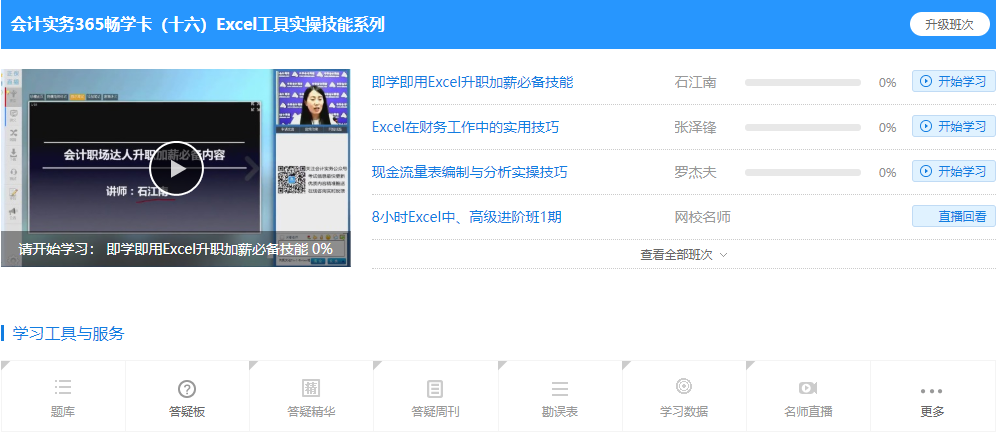This screenshot has width=997, height=435.
Task: Click the 升级班次 button
Action: pos(949,25)
